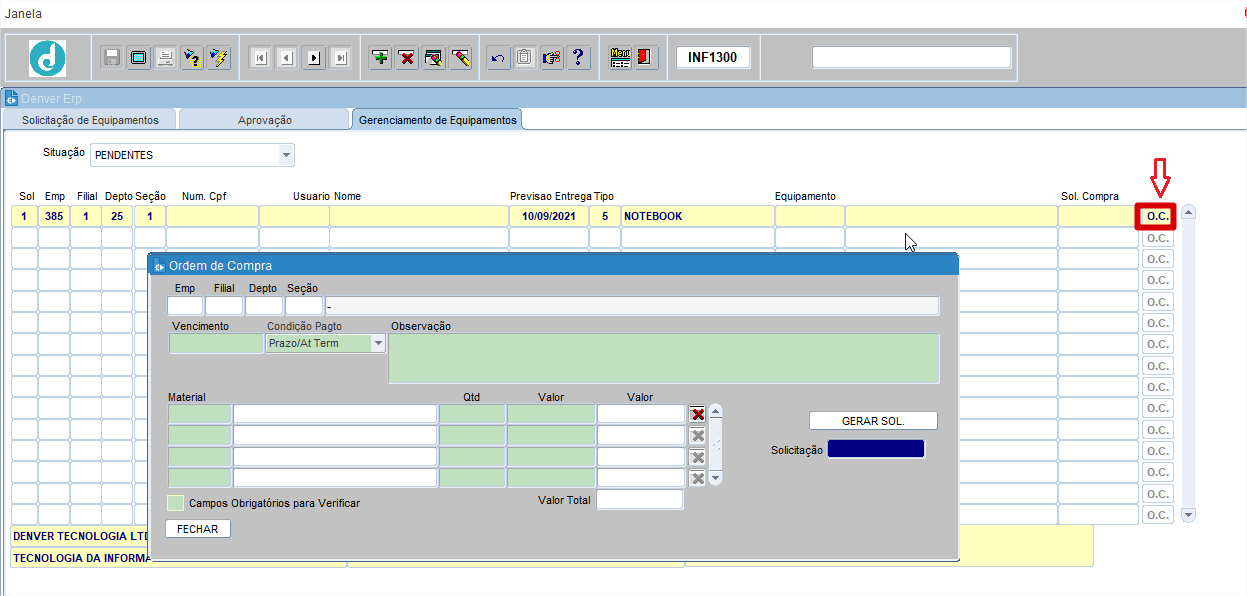Select the Gerenciamento de Equipamentos tab
Viewport: 1247px width, 596px height.
point(438,120)
